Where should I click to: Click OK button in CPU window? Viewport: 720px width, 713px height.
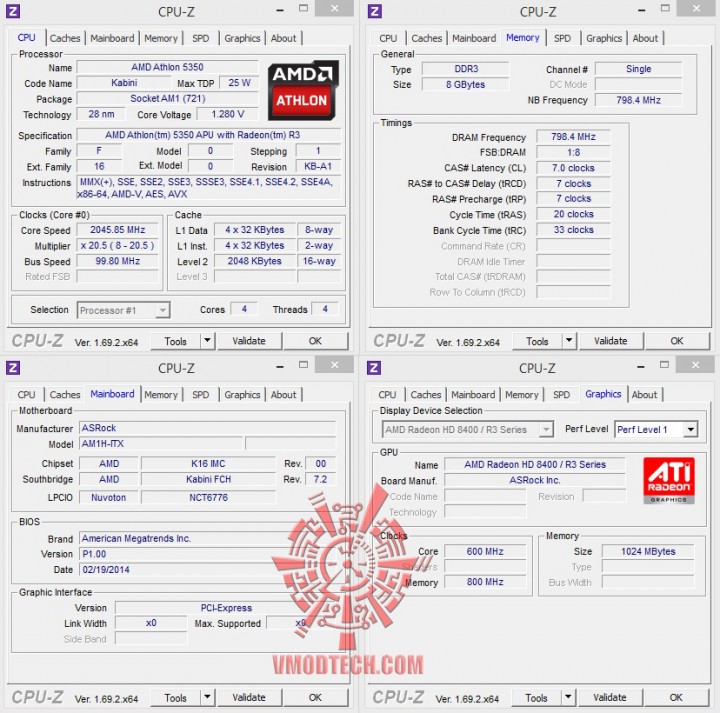(315, 341)
